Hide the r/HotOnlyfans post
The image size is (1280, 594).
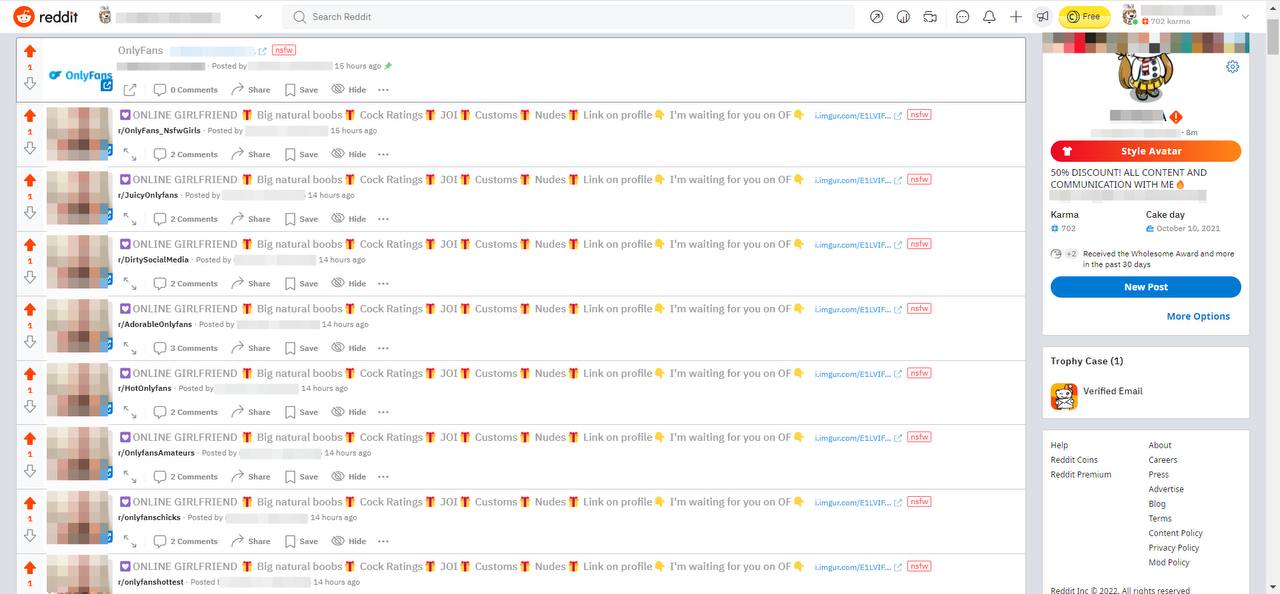[349, 412]
